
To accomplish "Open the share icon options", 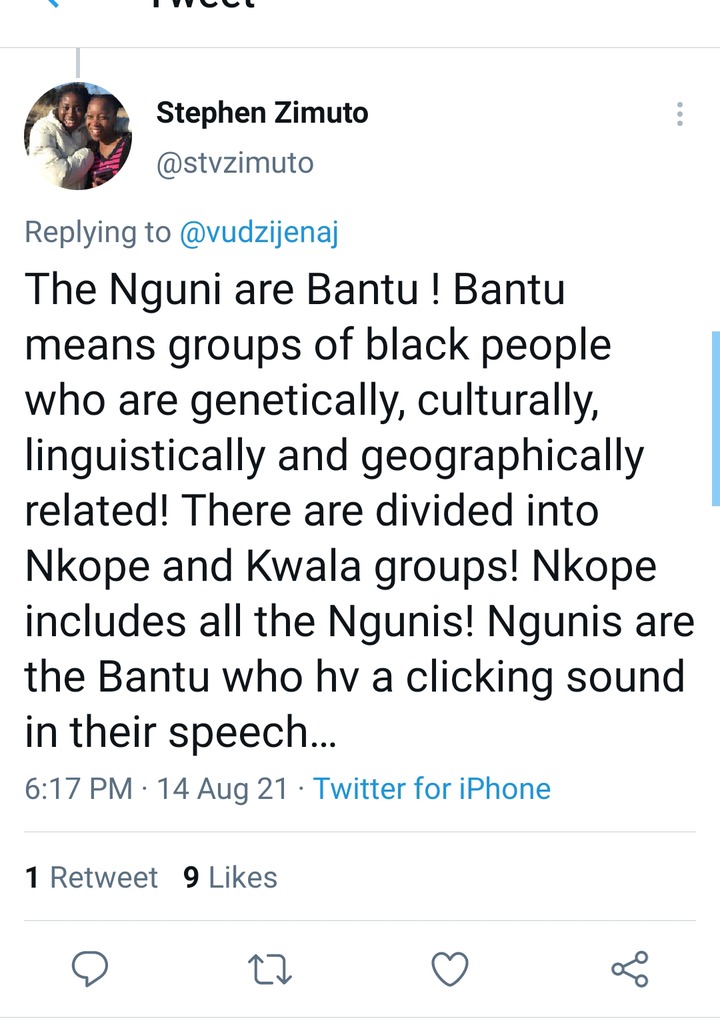I will pos(630,969).
